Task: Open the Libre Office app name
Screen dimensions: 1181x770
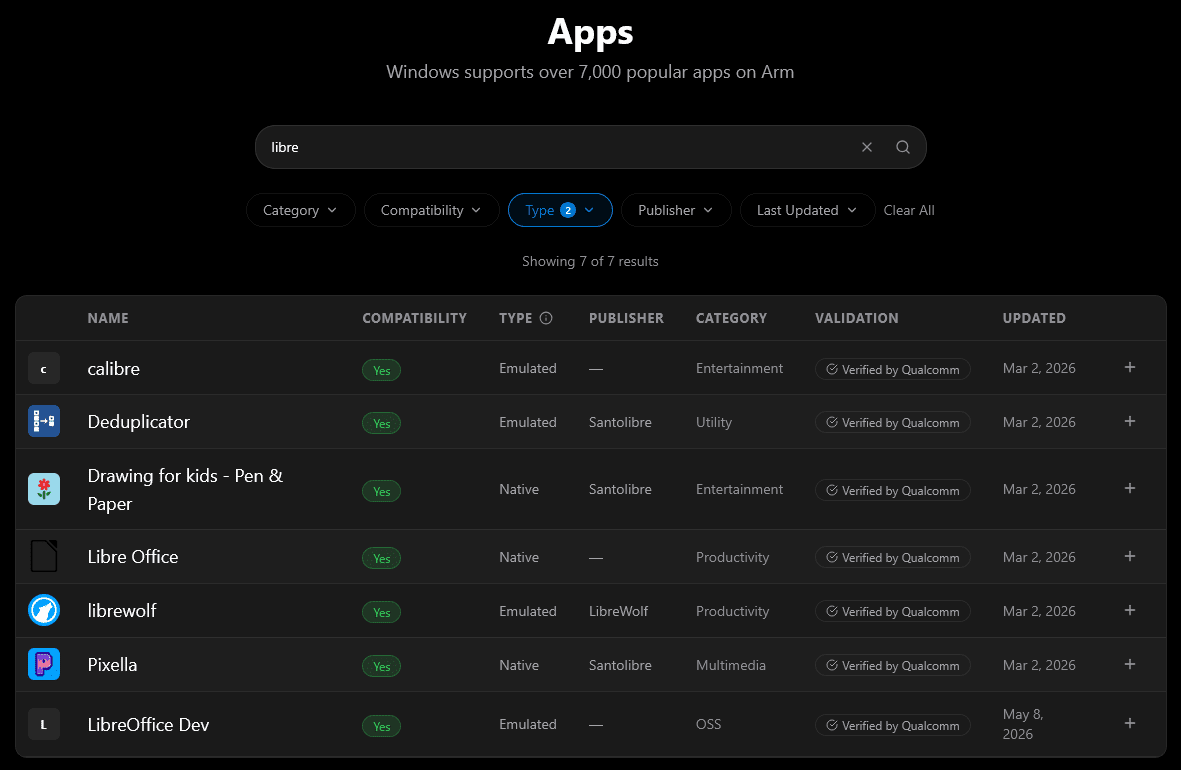Action: (133, 557)
